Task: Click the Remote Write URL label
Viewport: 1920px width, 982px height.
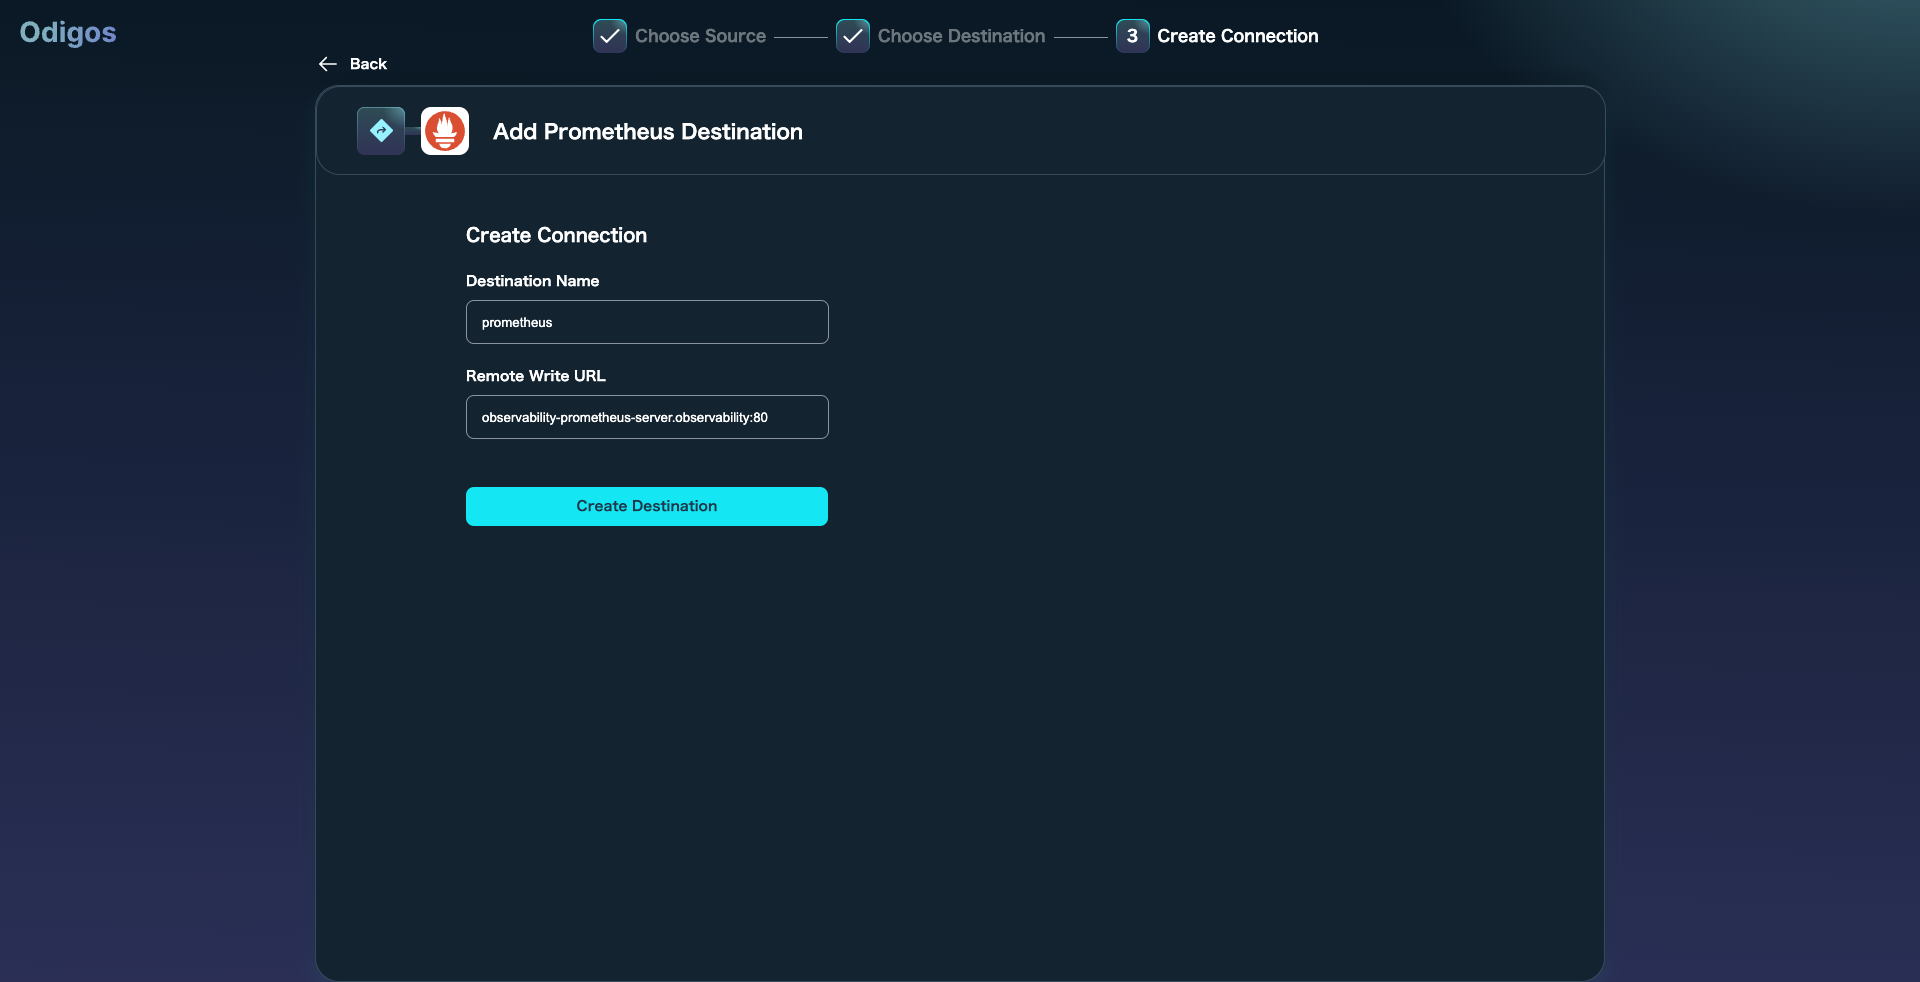Action: (536, 376)
